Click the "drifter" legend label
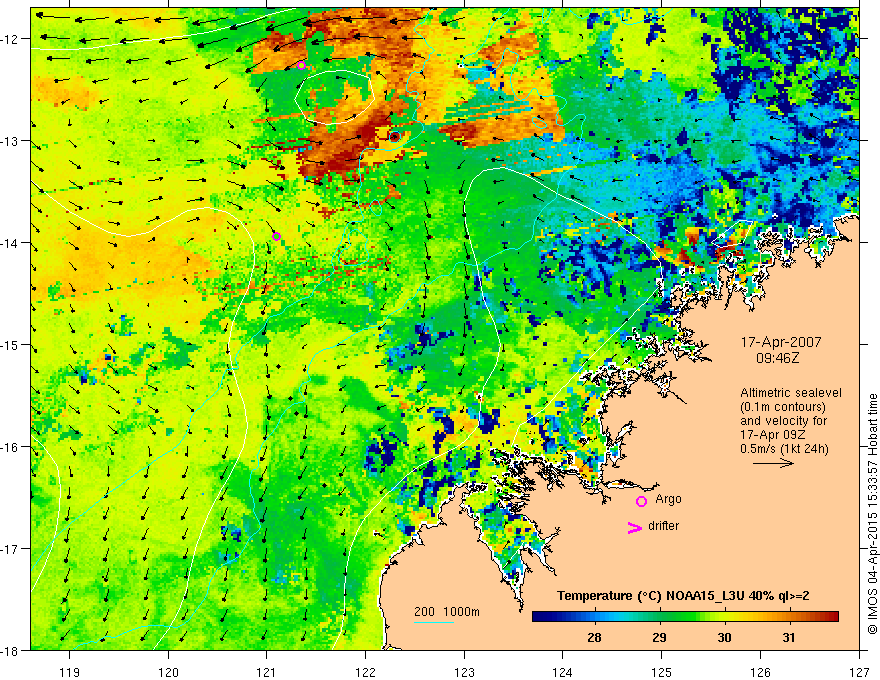 (x=663, y=526)
